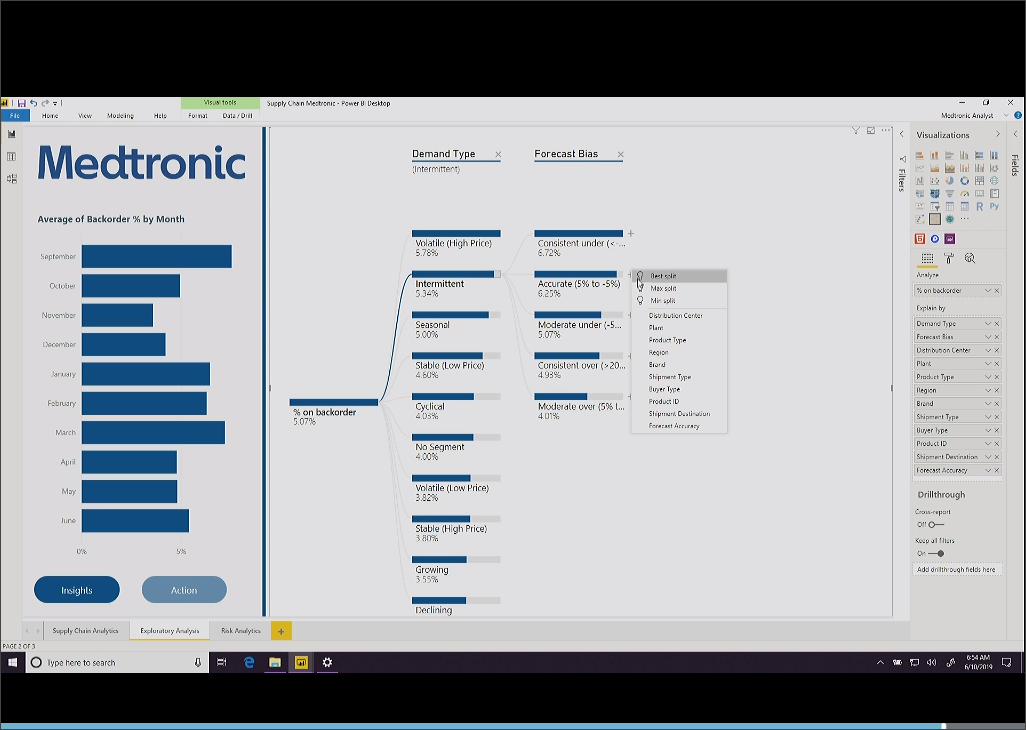
Task: Toggle the Keep all filters switch
Action: tap(936, 553)
